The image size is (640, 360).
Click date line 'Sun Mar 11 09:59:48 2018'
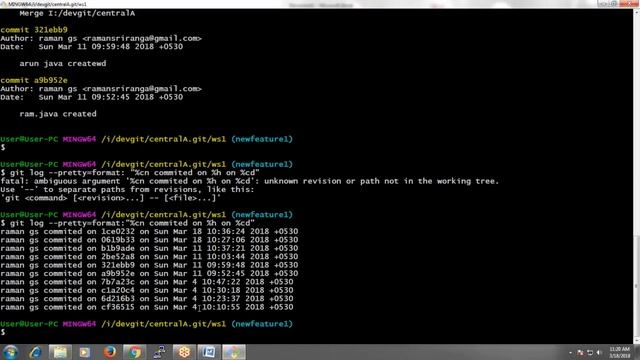click(x=92, y=47)
